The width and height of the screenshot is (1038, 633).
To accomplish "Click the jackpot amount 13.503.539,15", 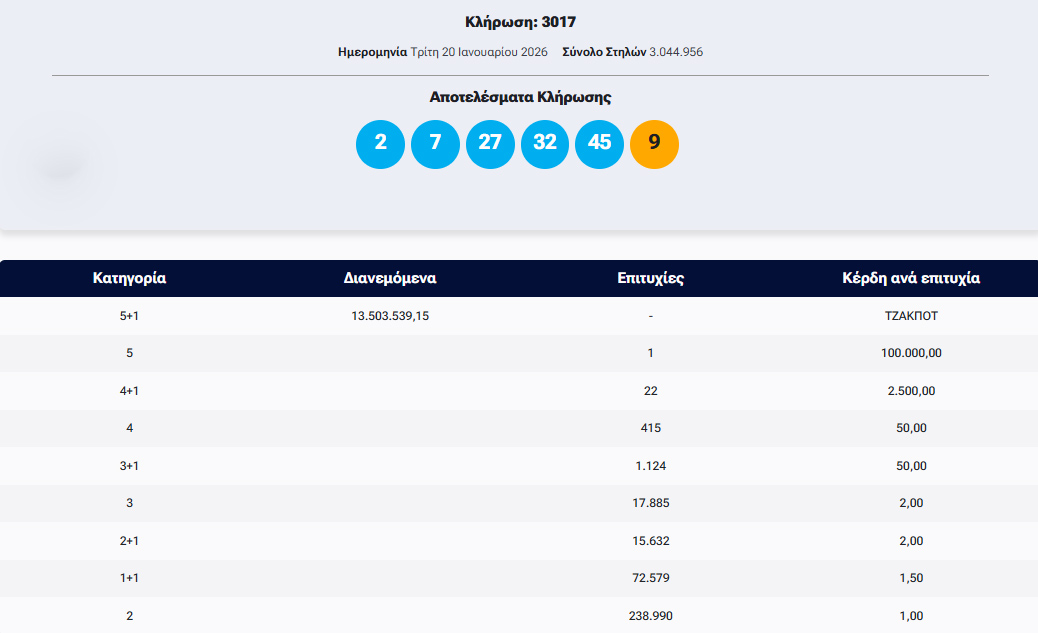I will 390,316.
